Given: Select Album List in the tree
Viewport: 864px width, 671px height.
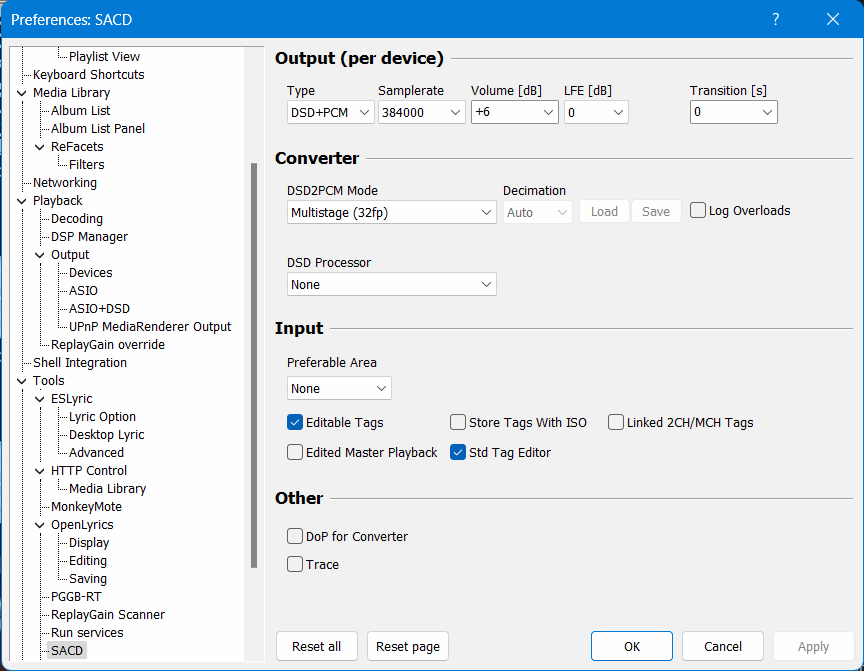Looking at the screenshot, I should pyautogui.click(x=80, y=111).
